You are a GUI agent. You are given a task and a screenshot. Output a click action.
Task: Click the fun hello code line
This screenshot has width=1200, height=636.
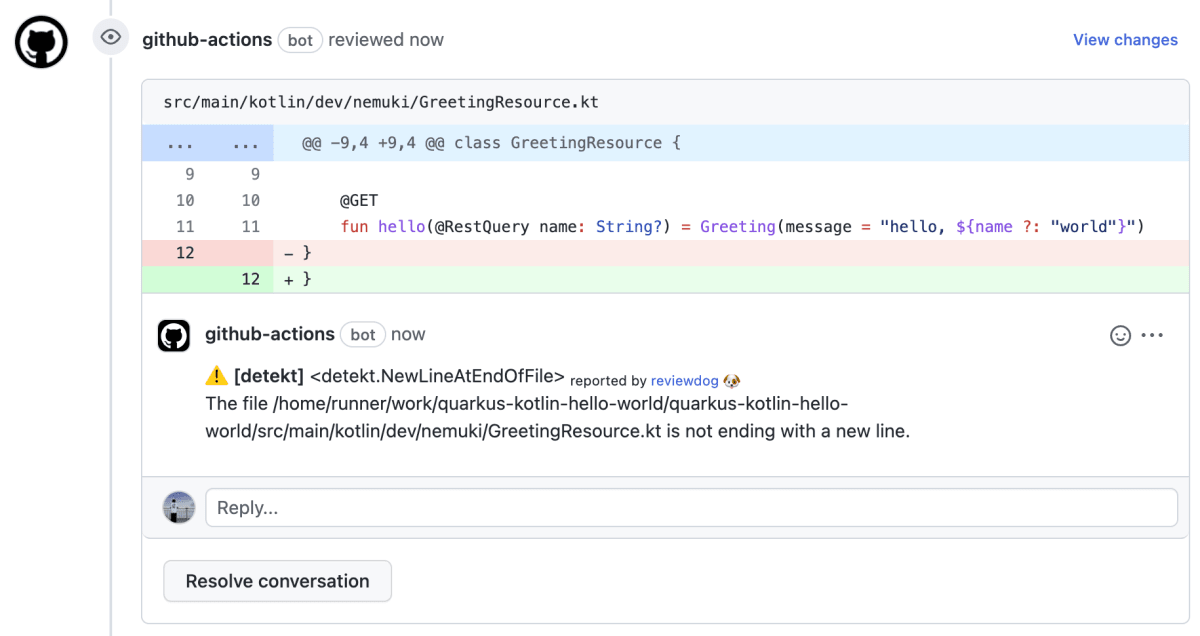(741, 226)
